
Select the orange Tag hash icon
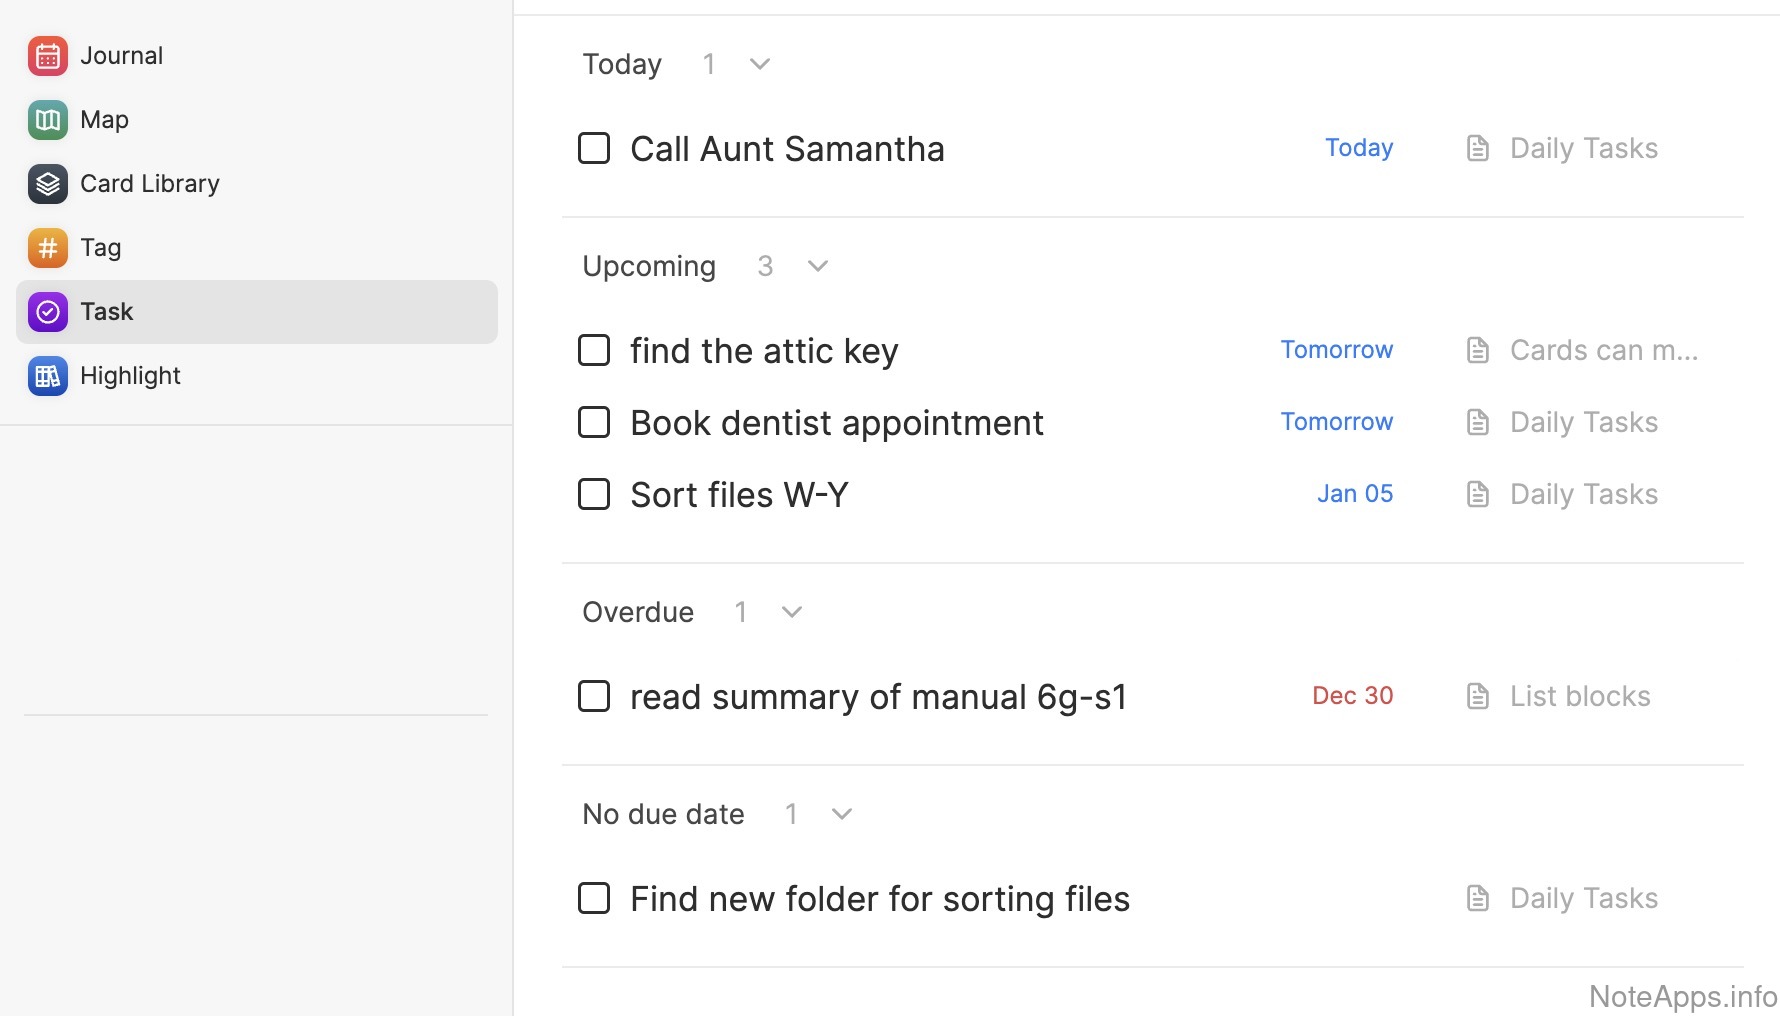[x=48, y=248]
